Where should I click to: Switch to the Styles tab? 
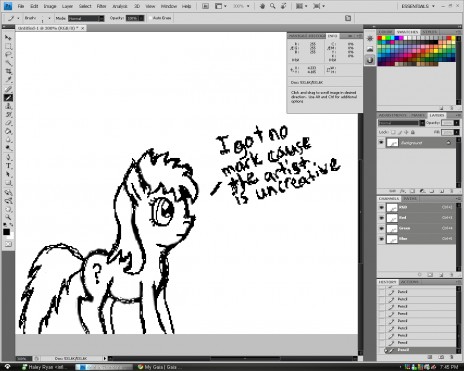(429, 32)
